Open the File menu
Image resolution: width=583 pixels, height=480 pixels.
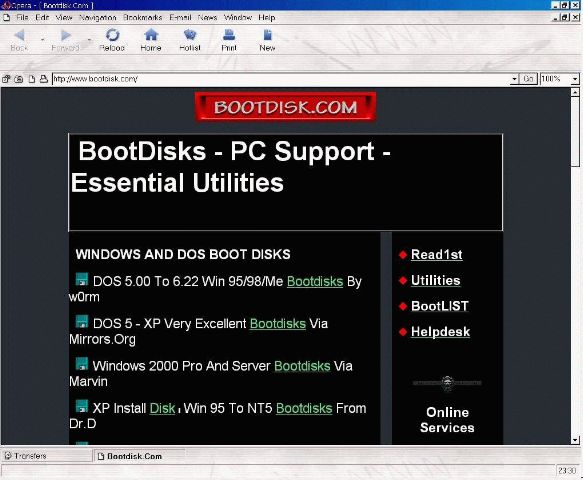click(22, 17)
